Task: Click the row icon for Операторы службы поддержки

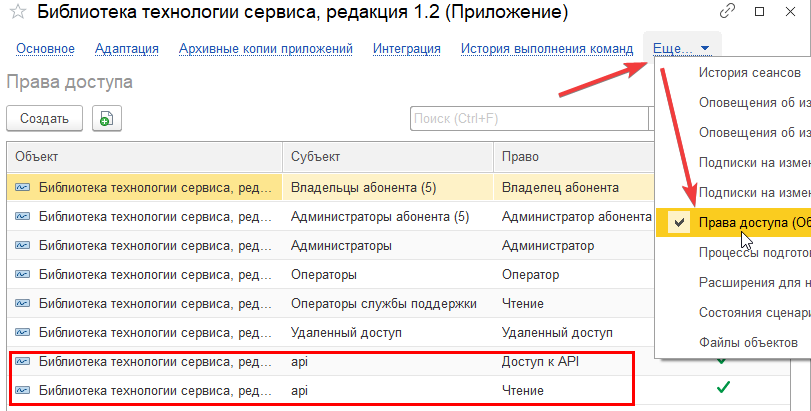Action: (x=22, y=303)
